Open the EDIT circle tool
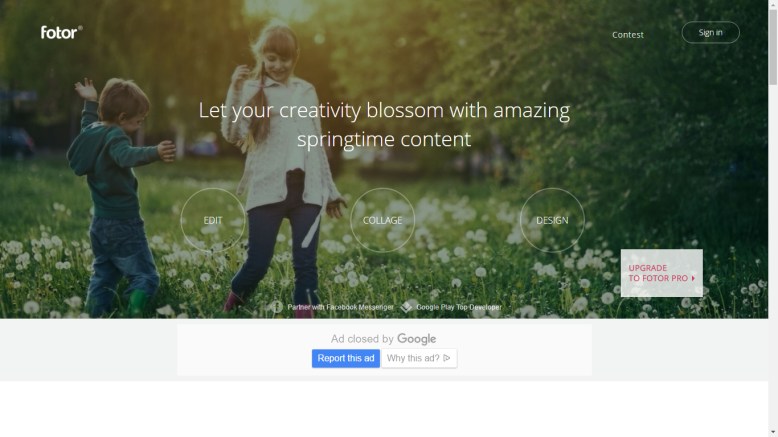778x437 pixels. point(213,220)
